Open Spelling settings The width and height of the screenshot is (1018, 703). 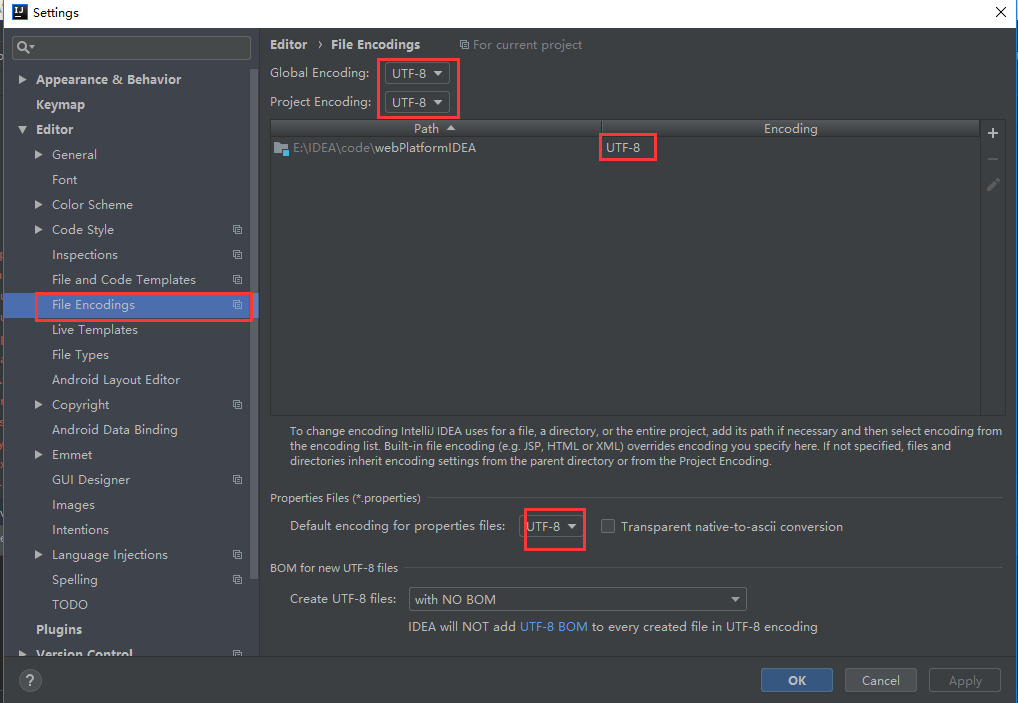click(75, 580)
